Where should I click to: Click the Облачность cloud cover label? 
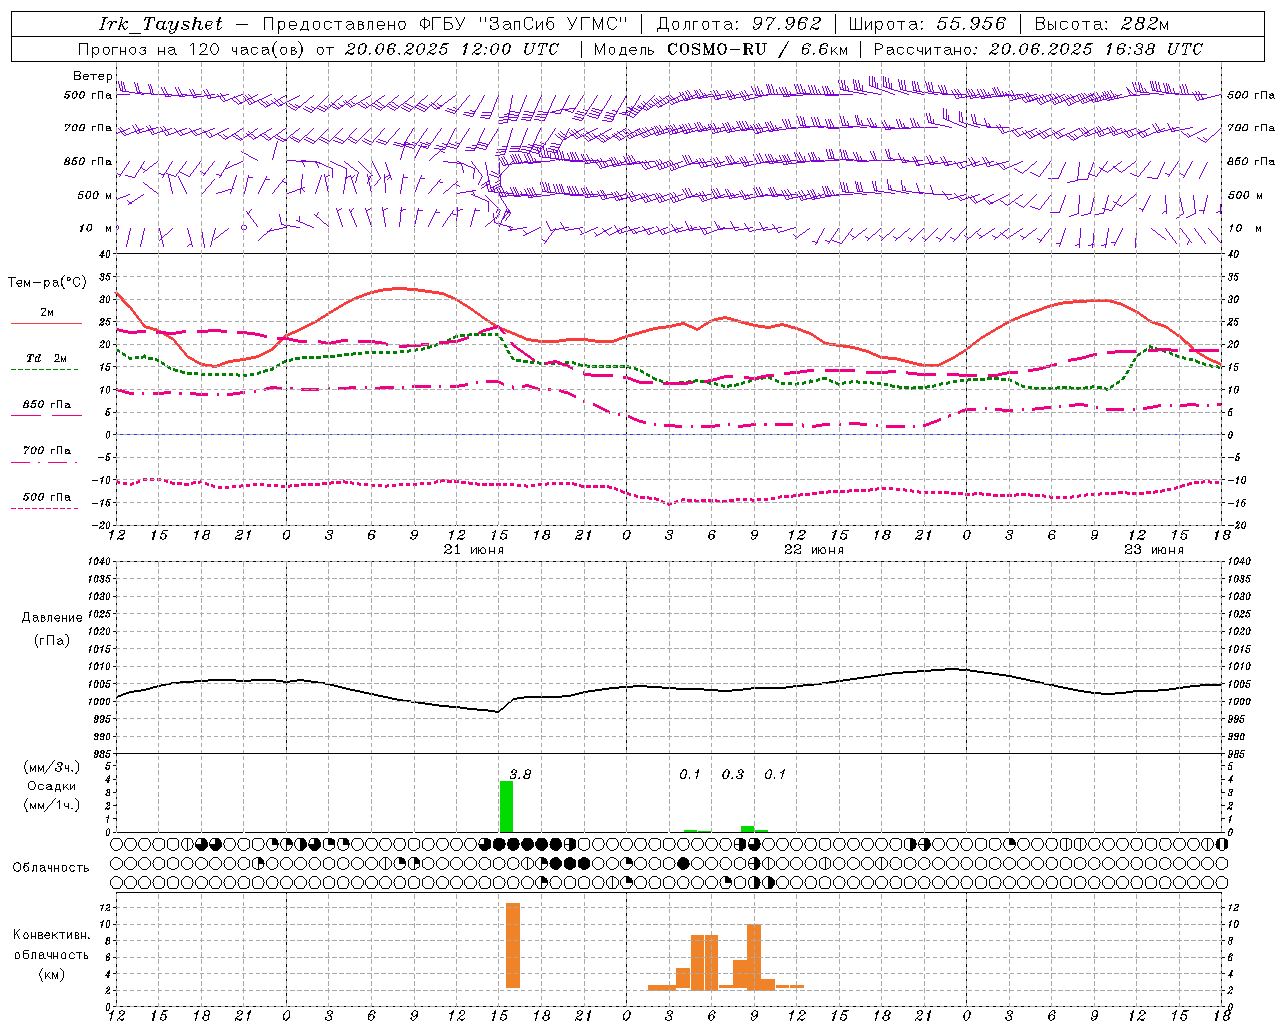point(51,868)
